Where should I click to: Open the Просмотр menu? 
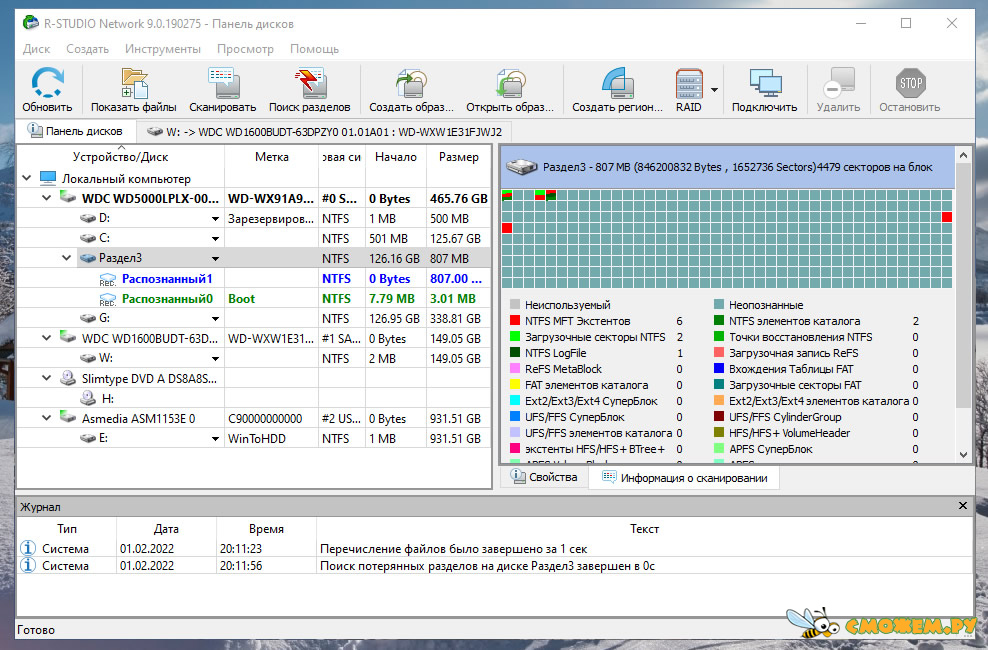point(245,49)
